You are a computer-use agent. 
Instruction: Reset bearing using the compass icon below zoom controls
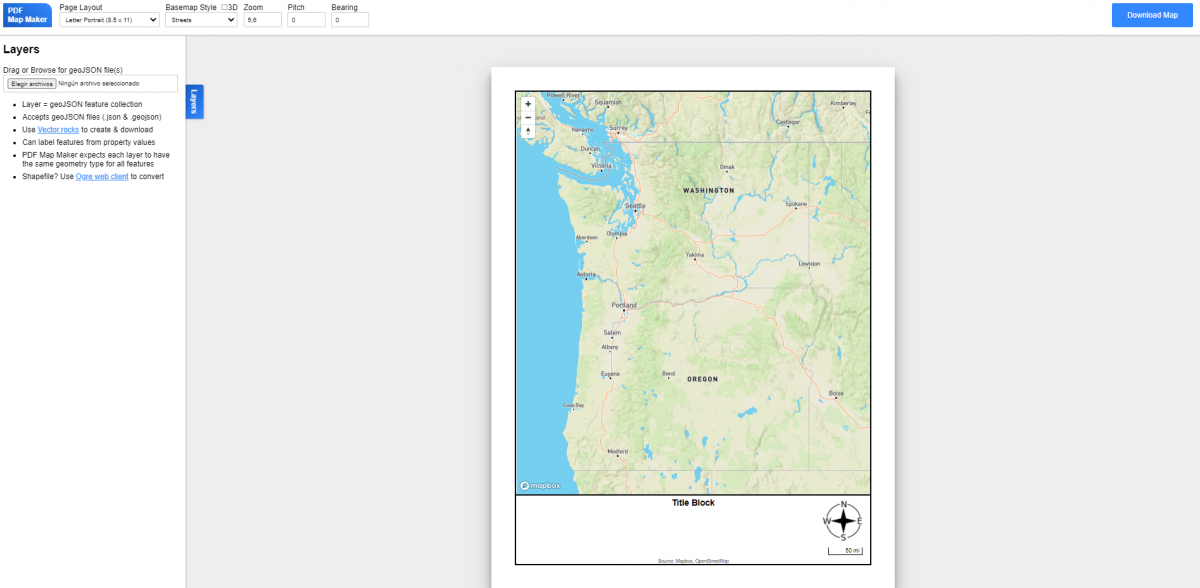tap(527, 131)
